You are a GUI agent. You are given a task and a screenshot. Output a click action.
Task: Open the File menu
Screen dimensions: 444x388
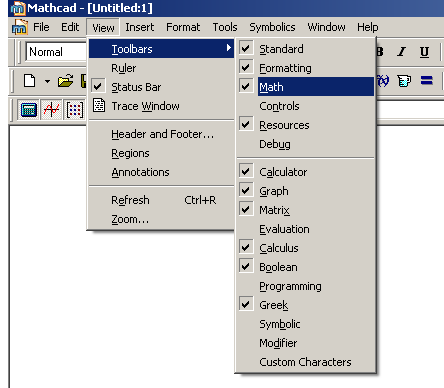pos(41,27)
